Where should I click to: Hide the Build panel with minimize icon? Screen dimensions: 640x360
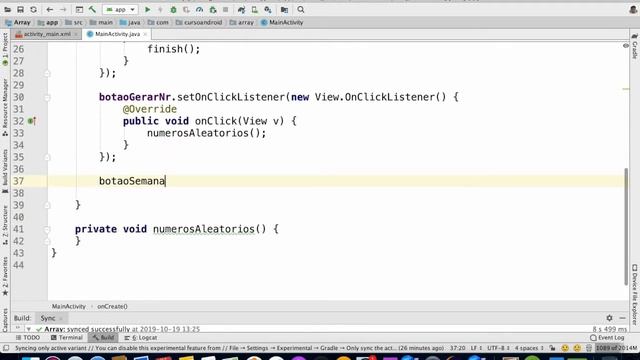point(622,318)
